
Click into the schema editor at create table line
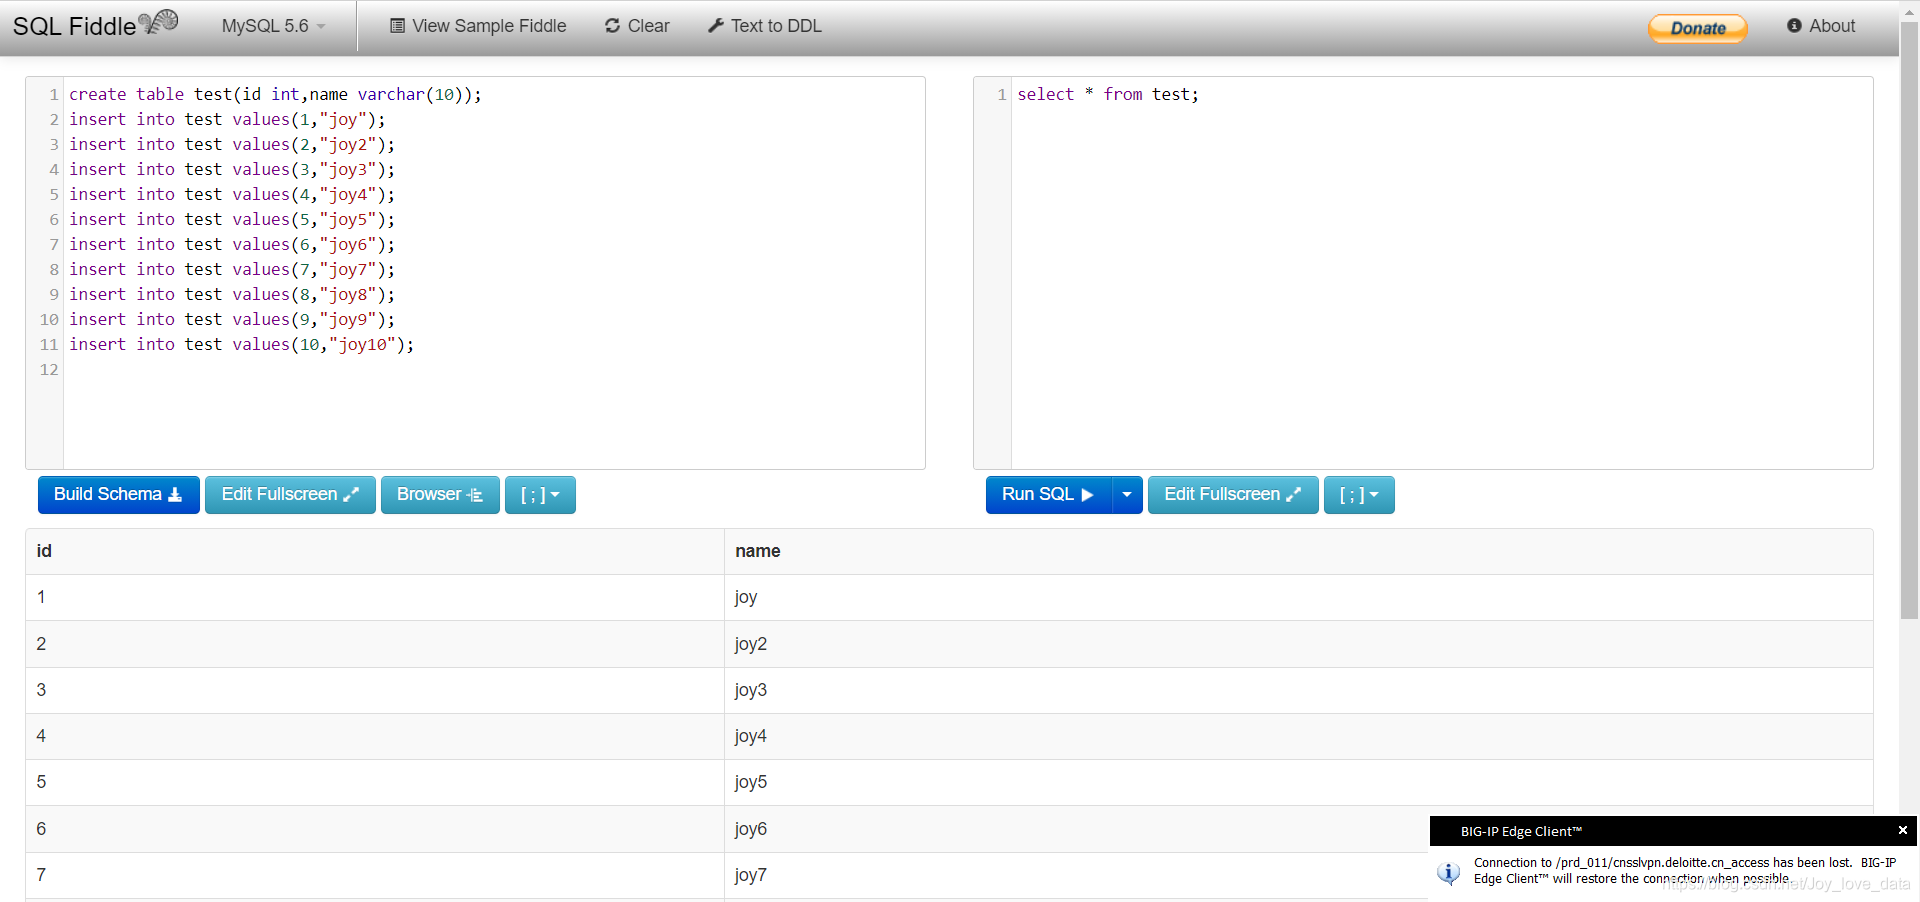275,94
